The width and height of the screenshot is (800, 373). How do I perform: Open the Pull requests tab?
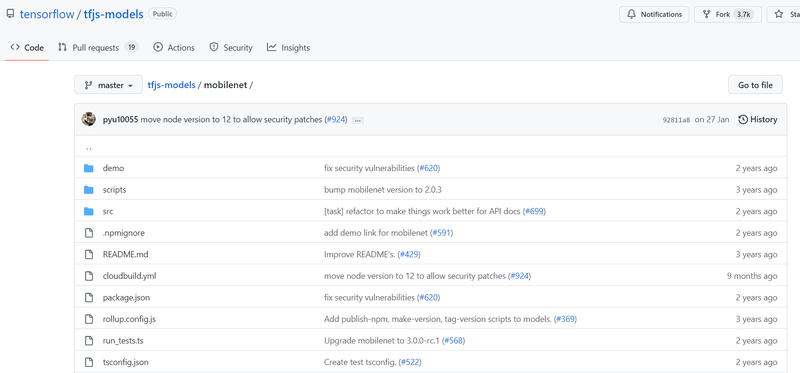(x=97, y=47)
